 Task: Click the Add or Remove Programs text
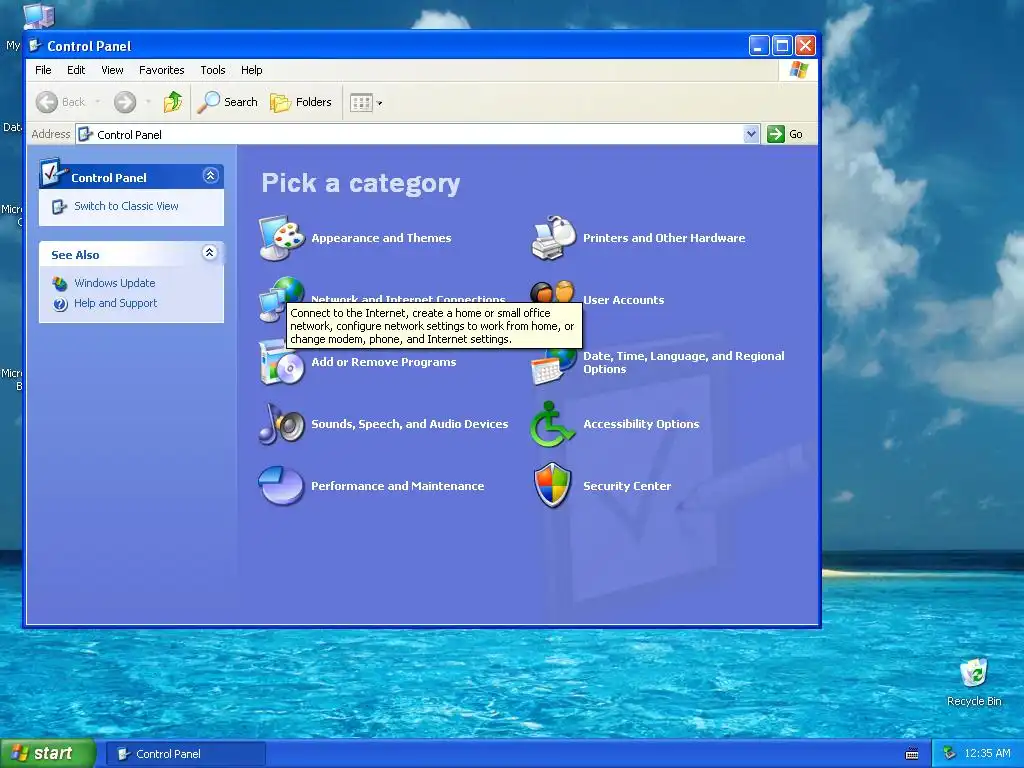coord(384,362)
